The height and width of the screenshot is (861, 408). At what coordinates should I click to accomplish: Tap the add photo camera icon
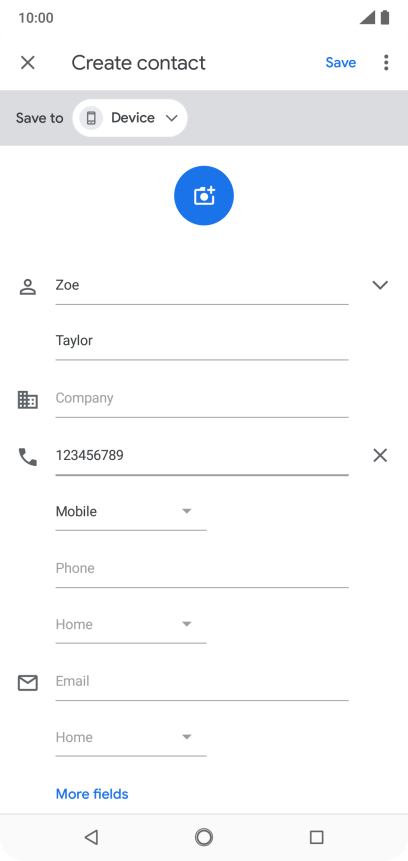point(204,195)
